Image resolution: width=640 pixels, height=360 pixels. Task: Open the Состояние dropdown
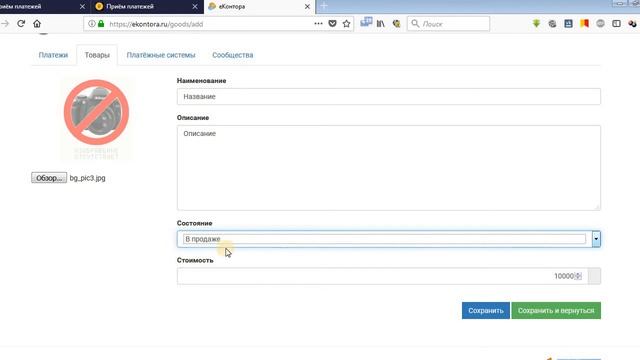(x=389, y=239)
